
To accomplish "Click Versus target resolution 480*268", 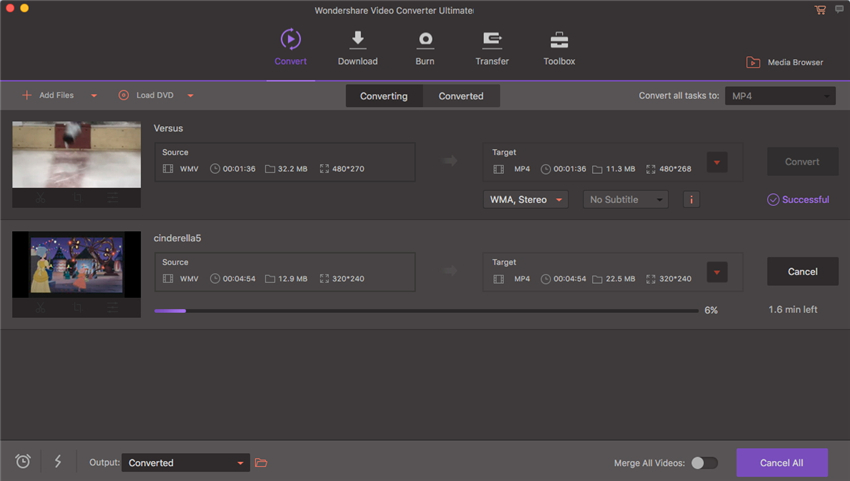I will (x=669, y=169).
